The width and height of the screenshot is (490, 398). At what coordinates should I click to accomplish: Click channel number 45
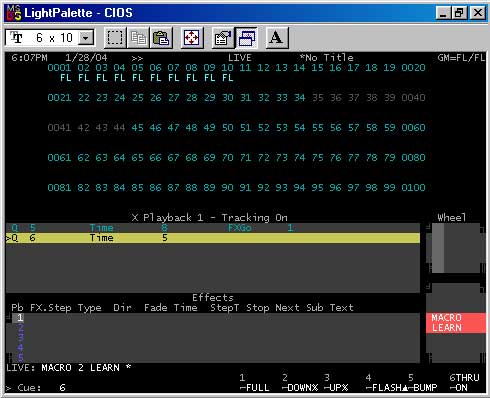(x=137, y=128)
